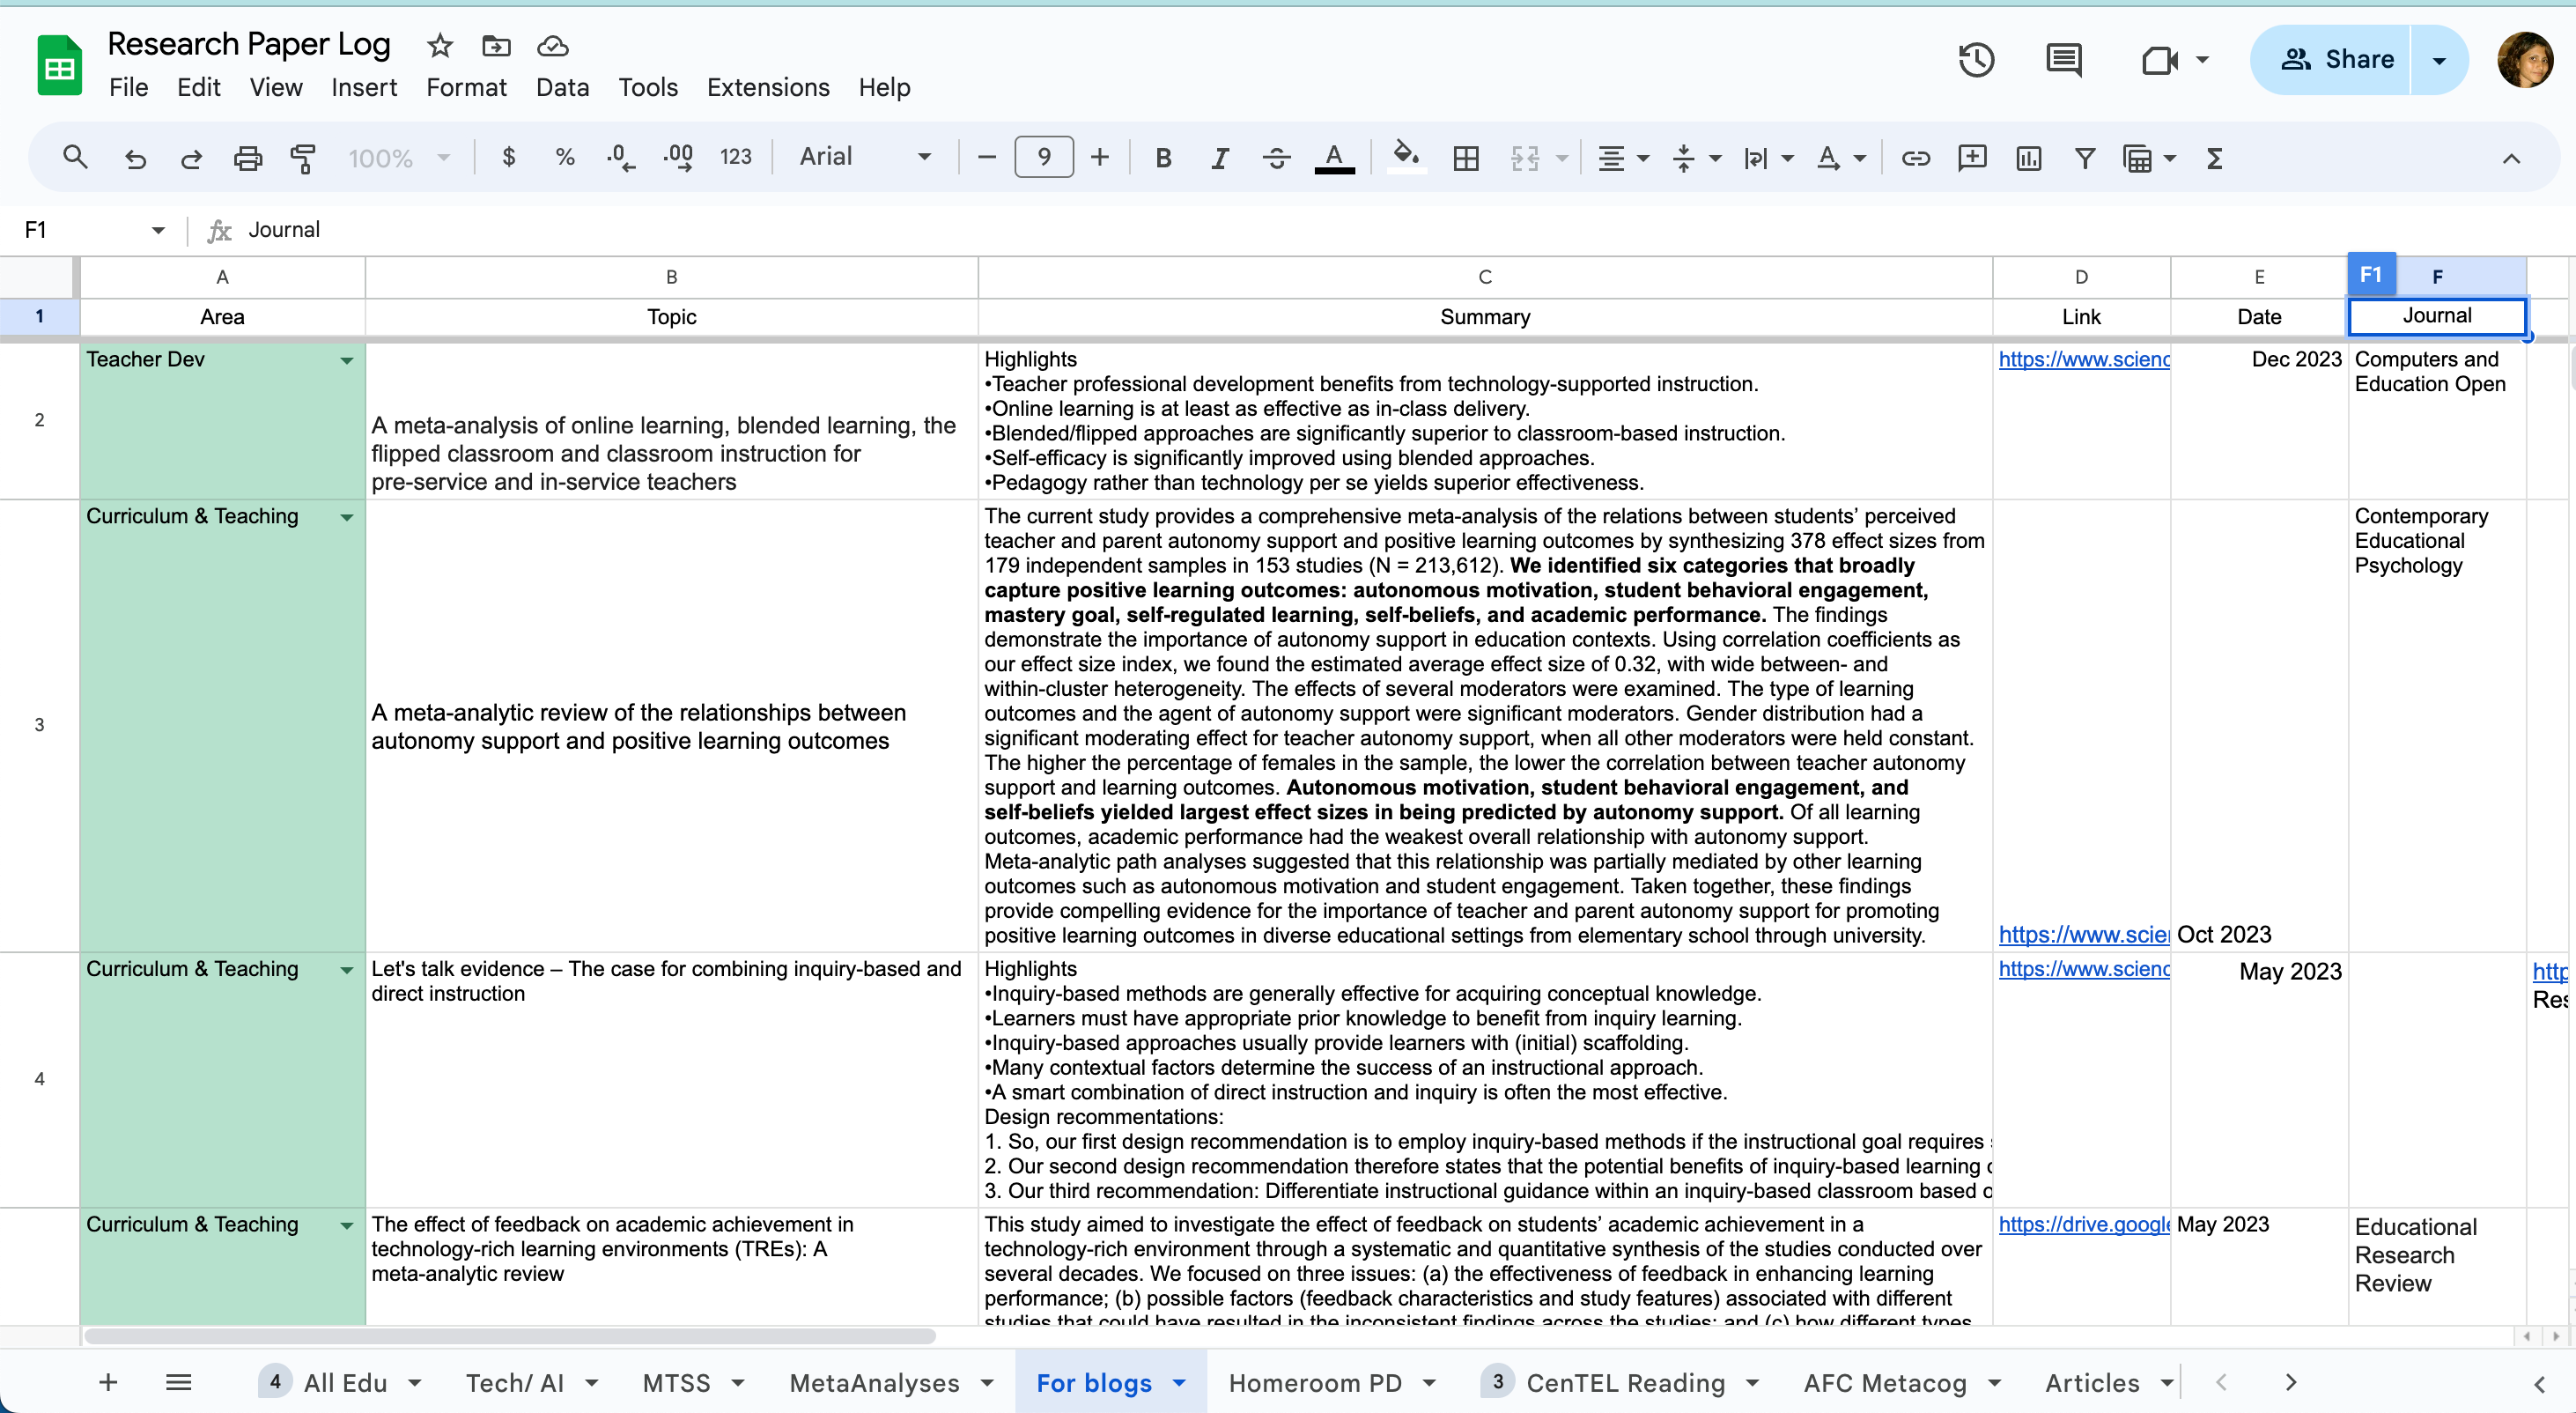Decrease decimal places
Viewport: 2576px width, 1413px height.
(620, 157)
